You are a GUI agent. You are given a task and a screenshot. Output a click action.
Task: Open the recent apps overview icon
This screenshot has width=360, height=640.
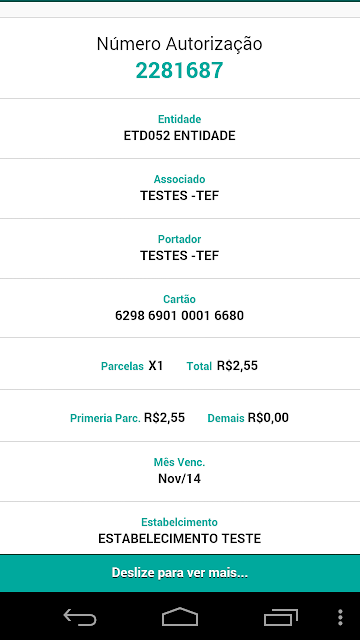pyautogui.click(x=280, y=617)
